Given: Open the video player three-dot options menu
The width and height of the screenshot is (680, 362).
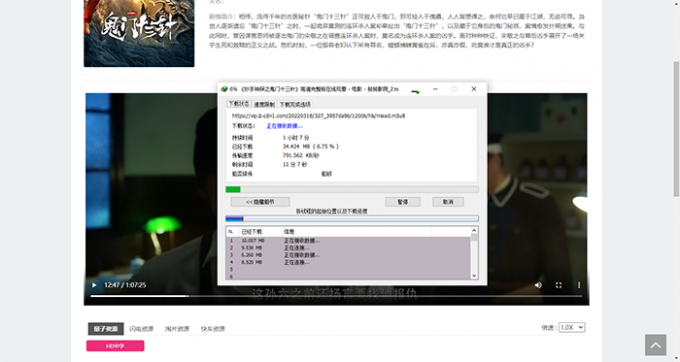Looking at the screenshot, I should point(579,285).
